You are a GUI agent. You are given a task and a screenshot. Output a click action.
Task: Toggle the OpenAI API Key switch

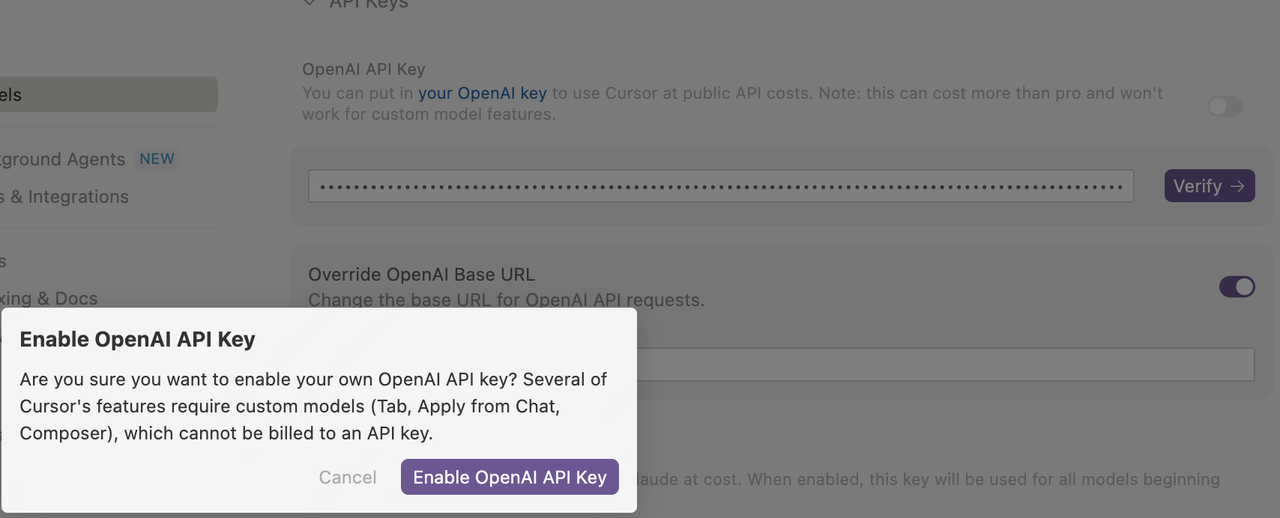[1224, 106]
